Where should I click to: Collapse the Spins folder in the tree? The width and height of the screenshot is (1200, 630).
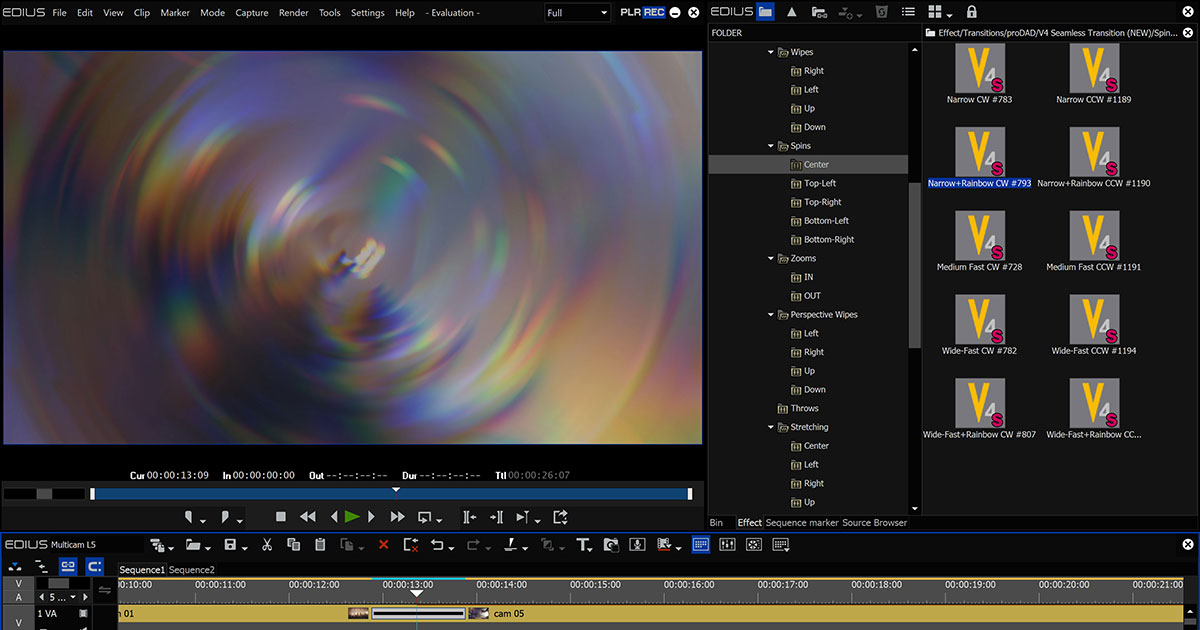771,146
